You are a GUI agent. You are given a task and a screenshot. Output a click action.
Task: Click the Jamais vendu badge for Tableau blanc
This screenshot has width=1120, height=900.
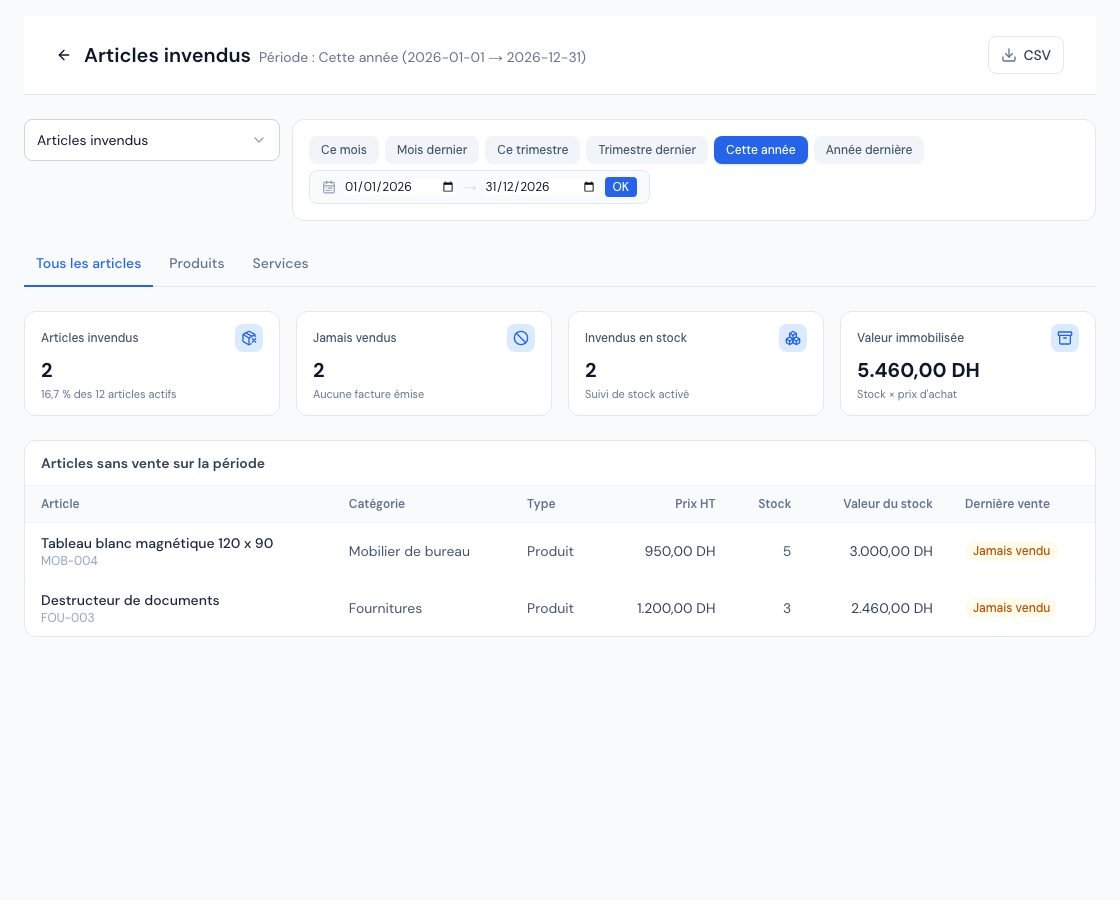(1011, 551)
